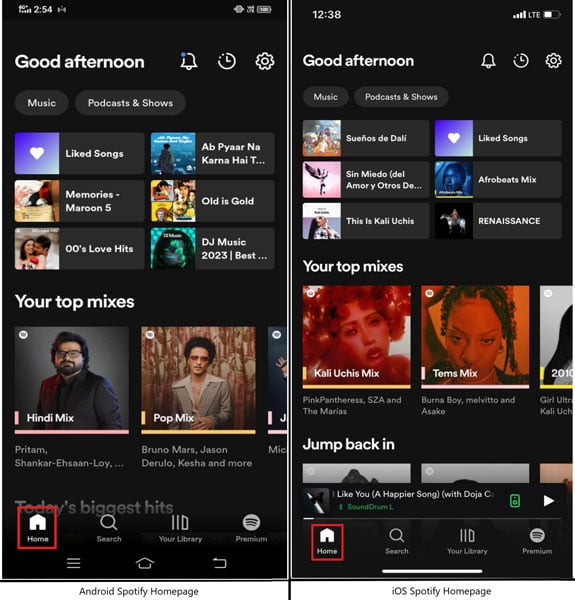The image size is (575, 600).
Task: Select Podcasts & Shows chip on iOS
Action: (401, 97)
